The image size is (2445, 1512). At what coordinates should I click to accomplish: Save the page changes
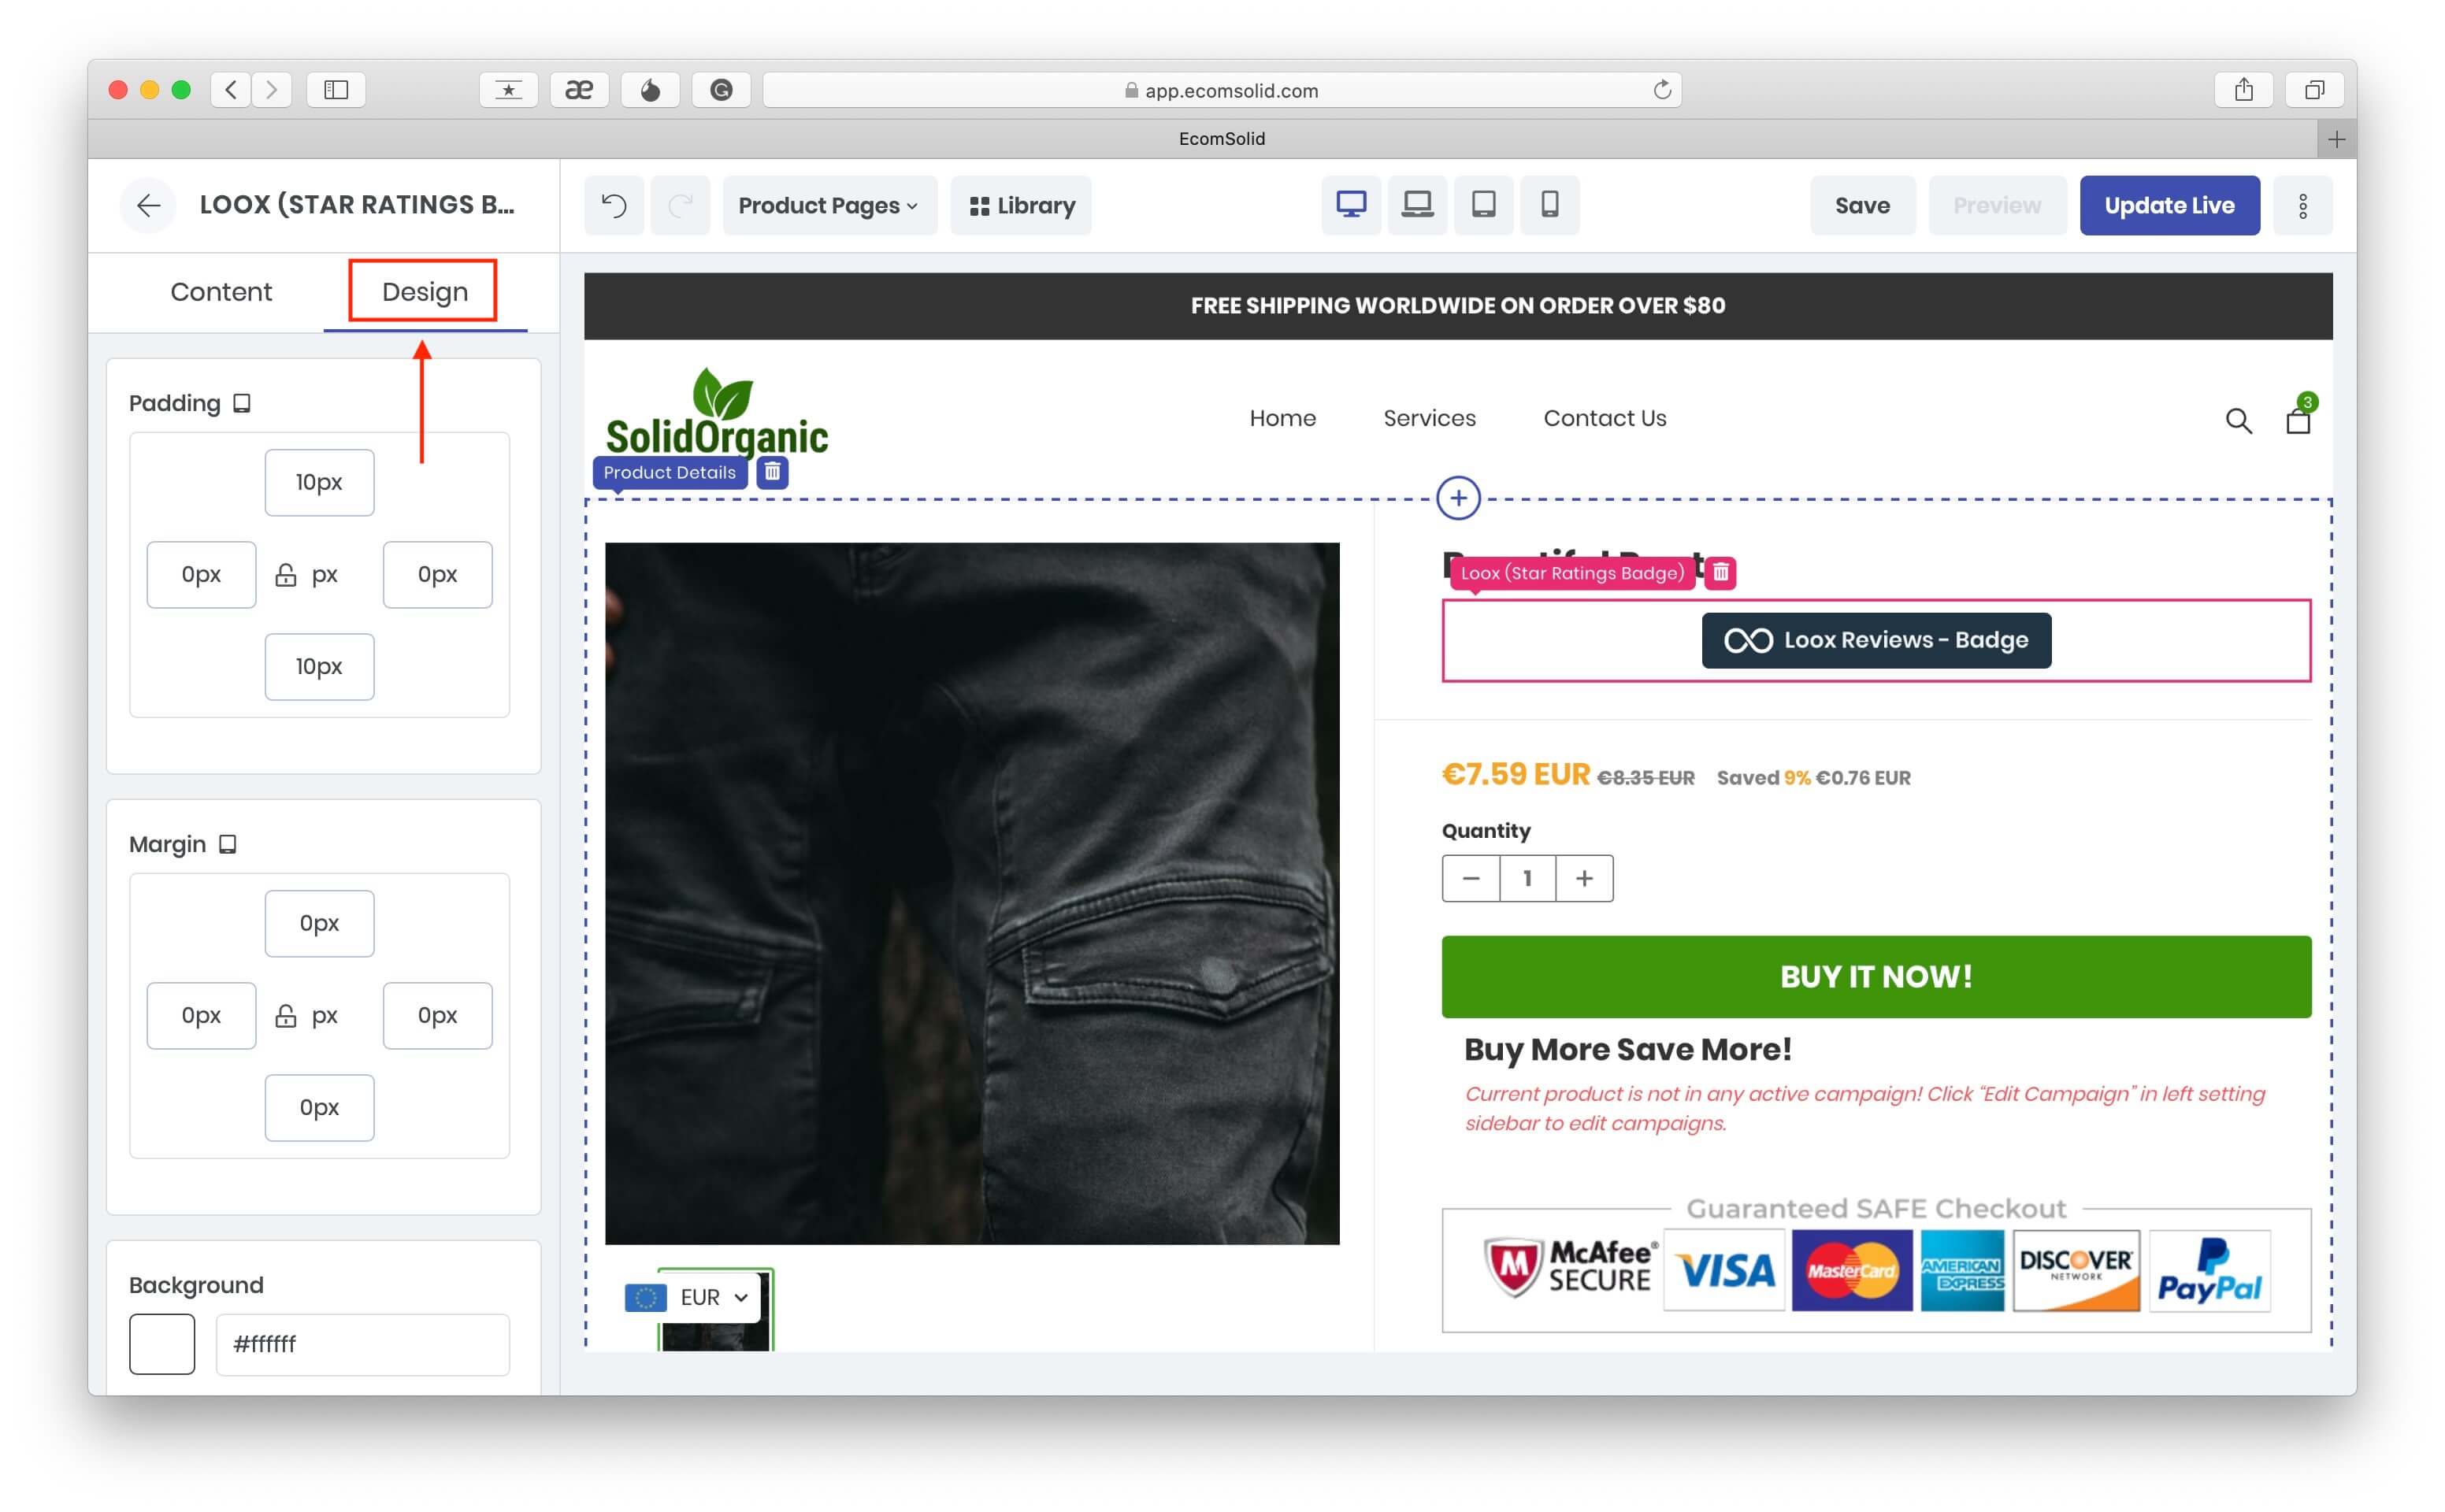(1862, 205)
